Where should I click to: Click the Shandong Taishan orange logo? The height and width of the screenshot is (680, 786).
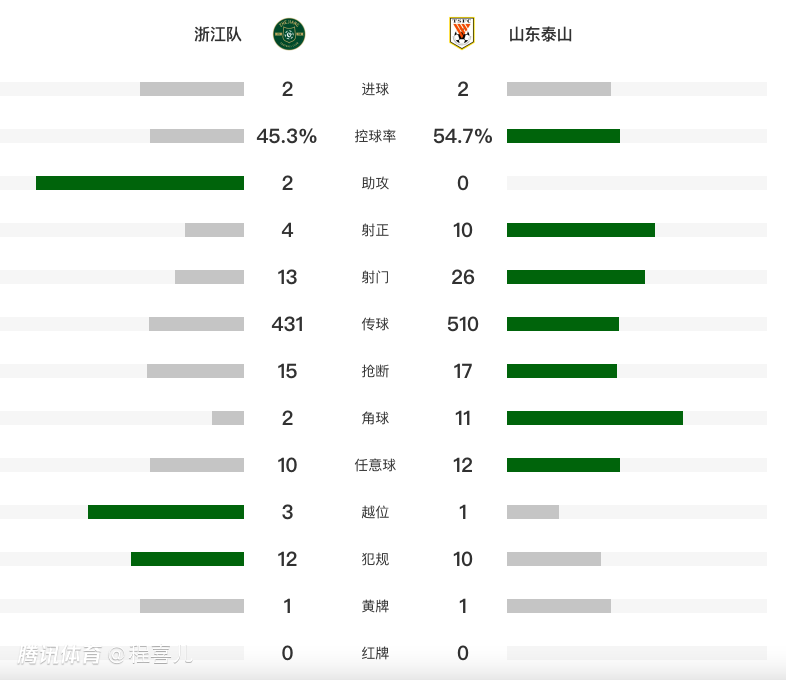(461, 34)
